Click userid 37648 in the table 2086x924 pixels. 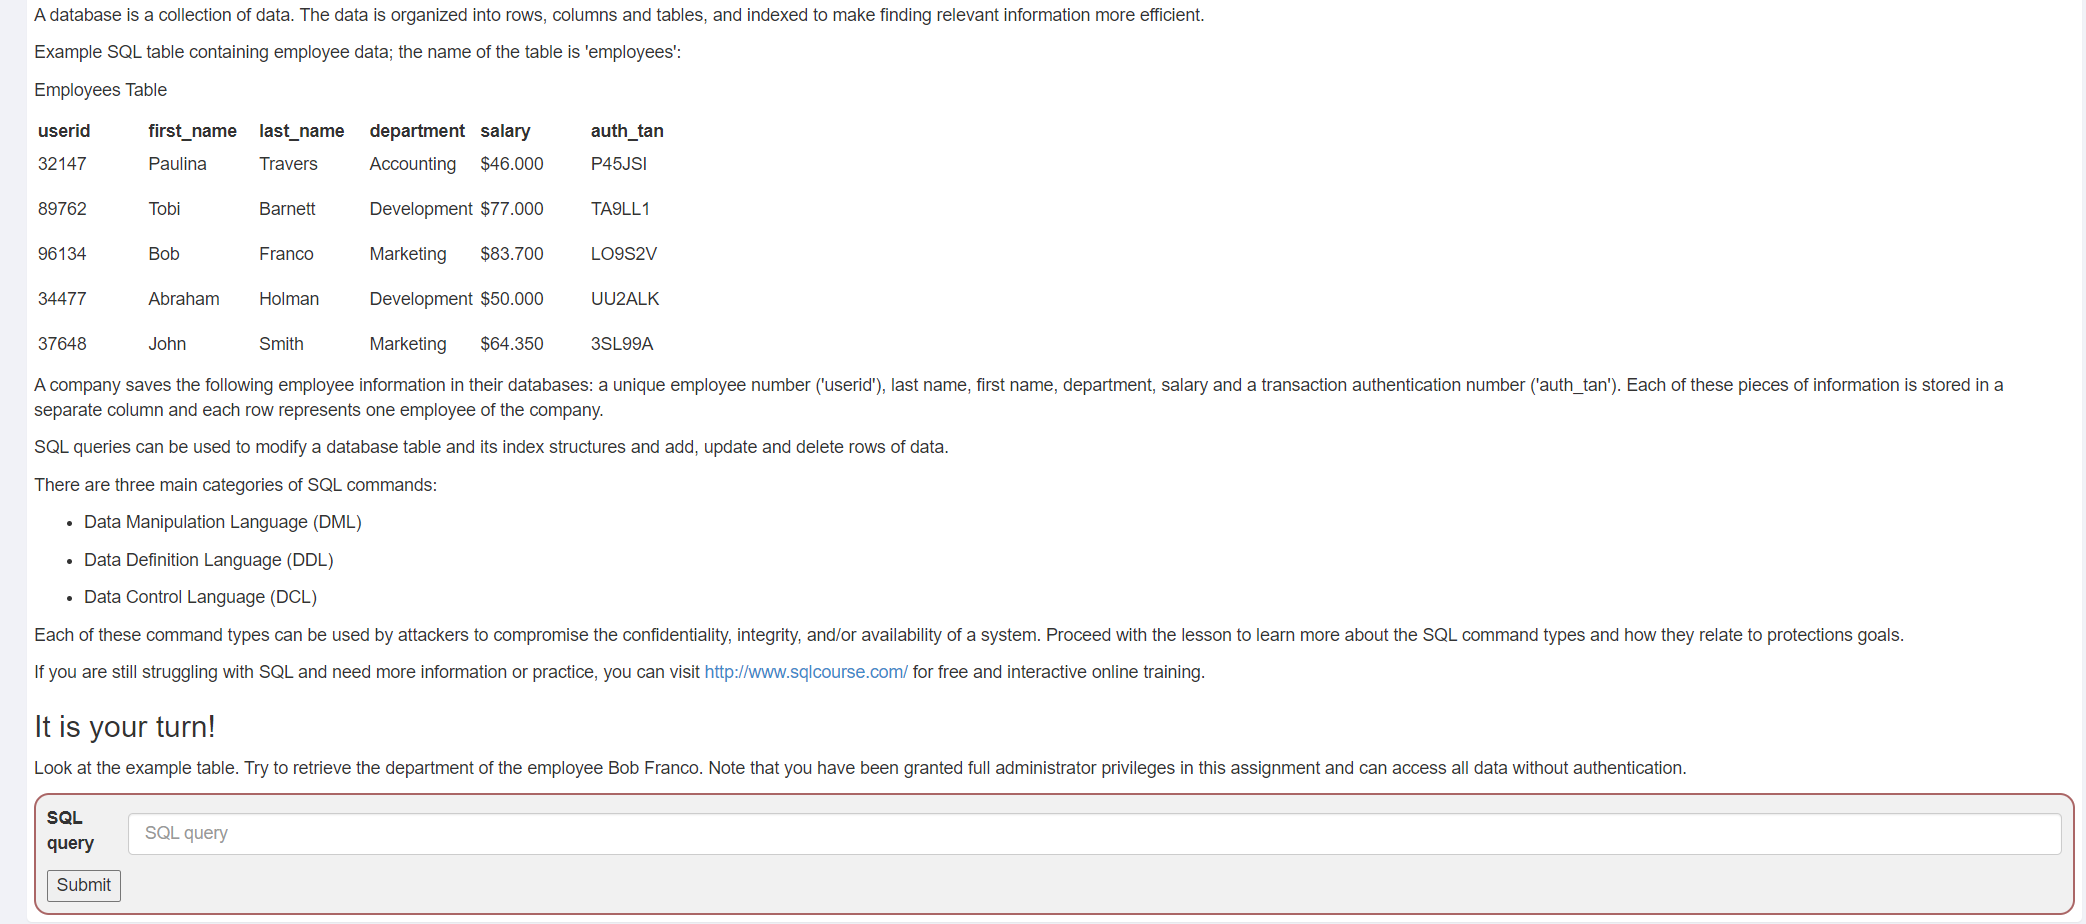(62, 344)
